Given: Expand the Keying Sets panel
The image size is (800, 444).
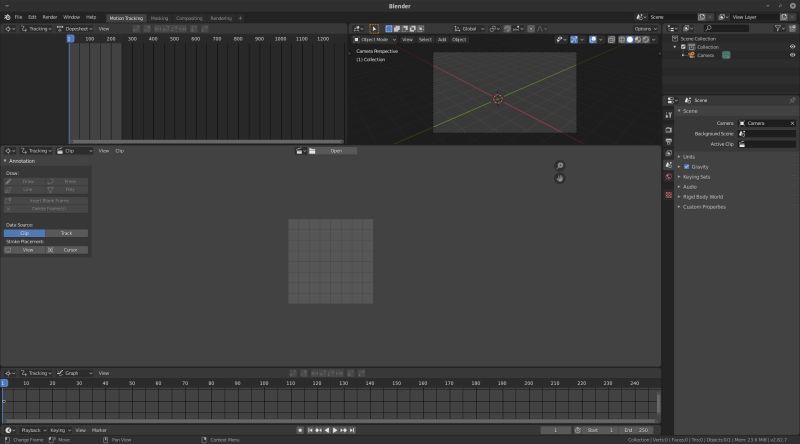Looking at the screenshot, I should point(696,177).
